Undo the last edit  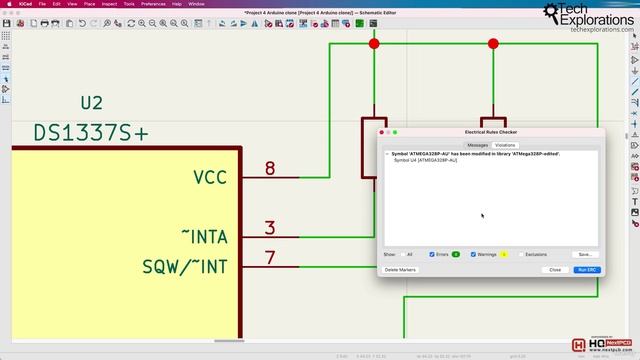coord(82,24)
